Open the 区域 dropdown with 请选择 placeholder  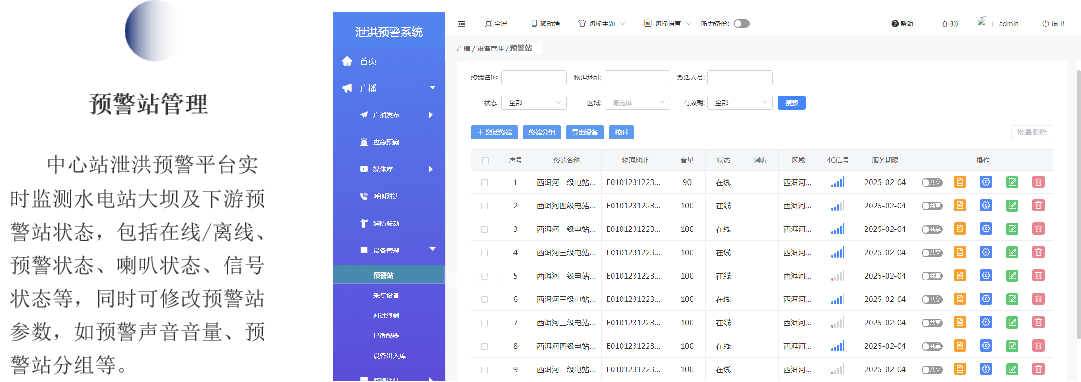[637, 103]
